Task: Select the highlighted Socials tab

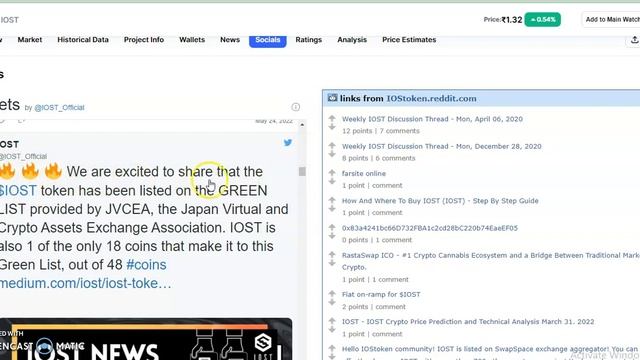Action: (268, 40)
